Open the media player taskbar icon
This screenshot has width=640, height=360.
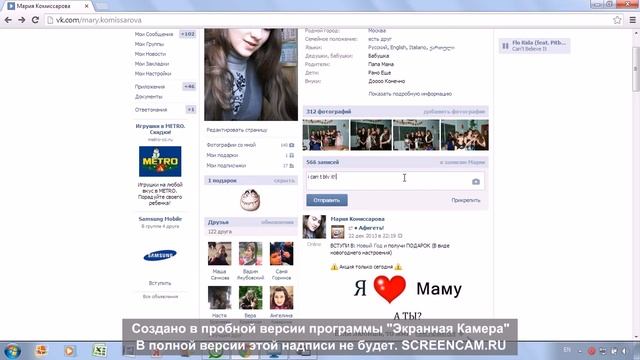point(69,351)
